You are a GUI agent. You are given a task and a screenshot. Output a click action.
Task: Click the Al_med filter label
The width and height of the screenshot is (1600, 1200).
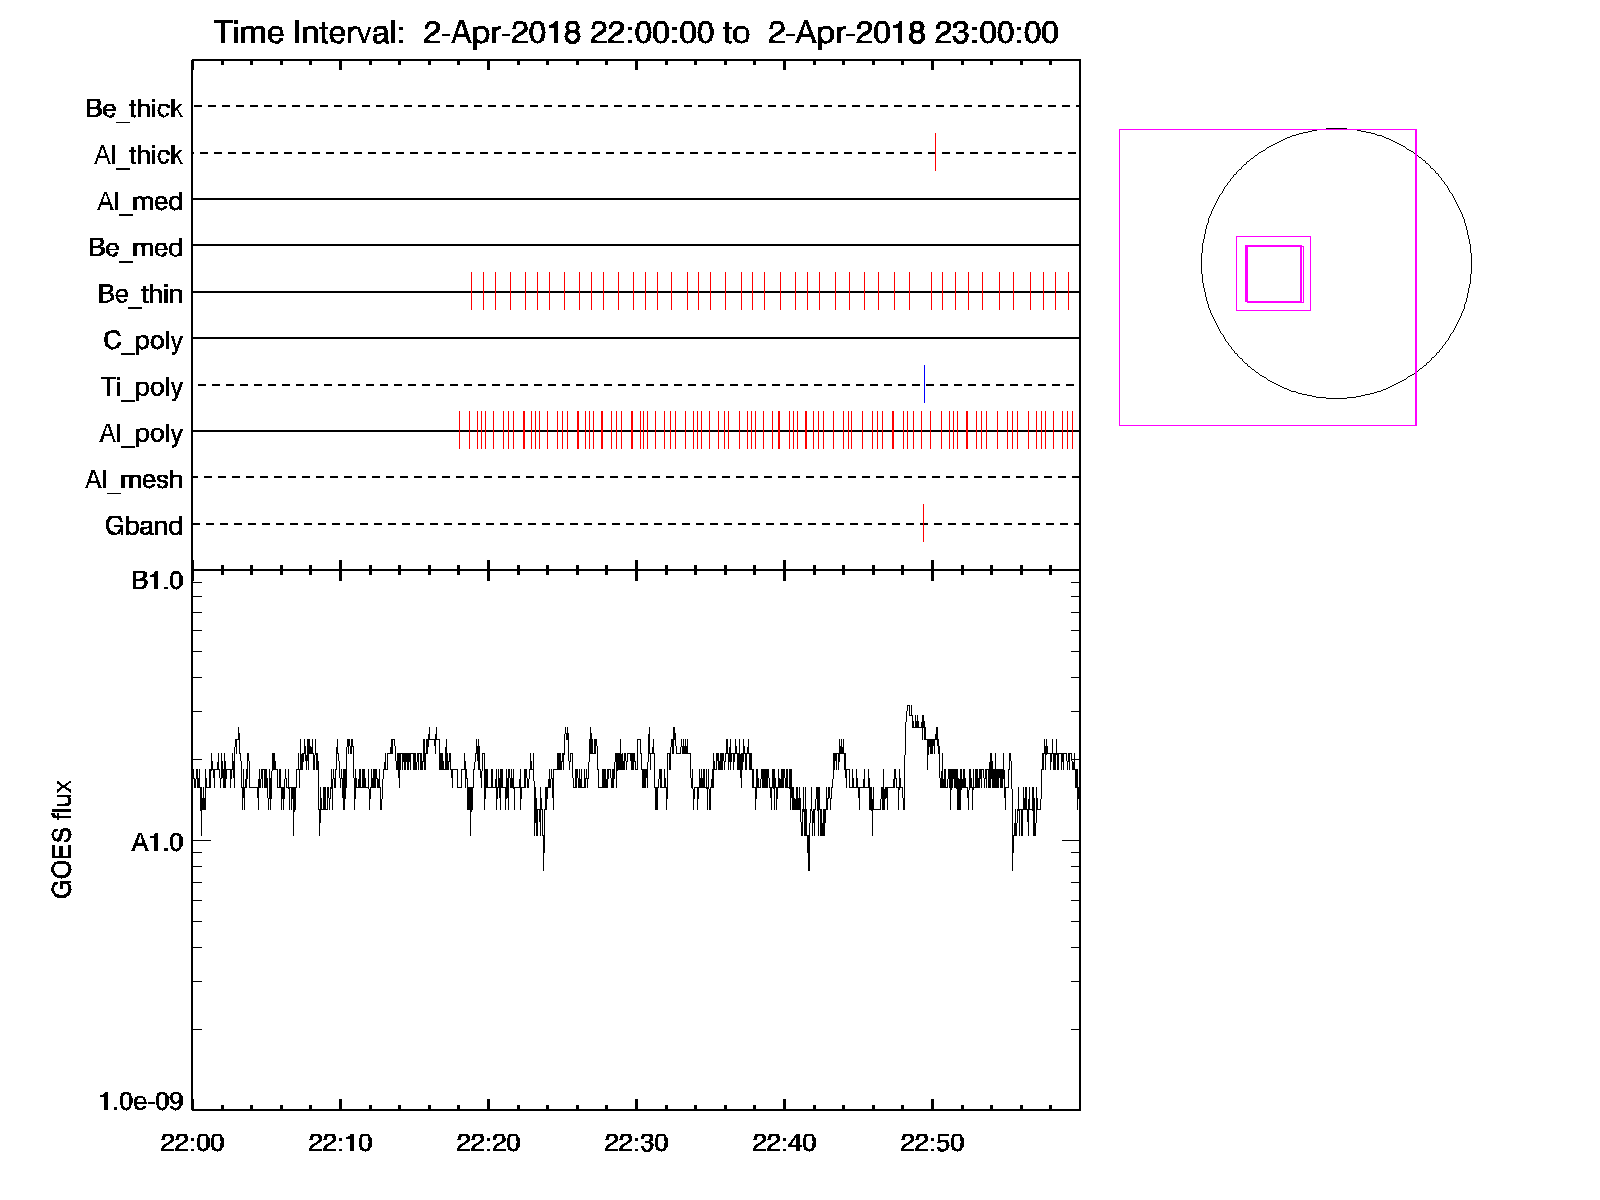(x=140, y=201)
